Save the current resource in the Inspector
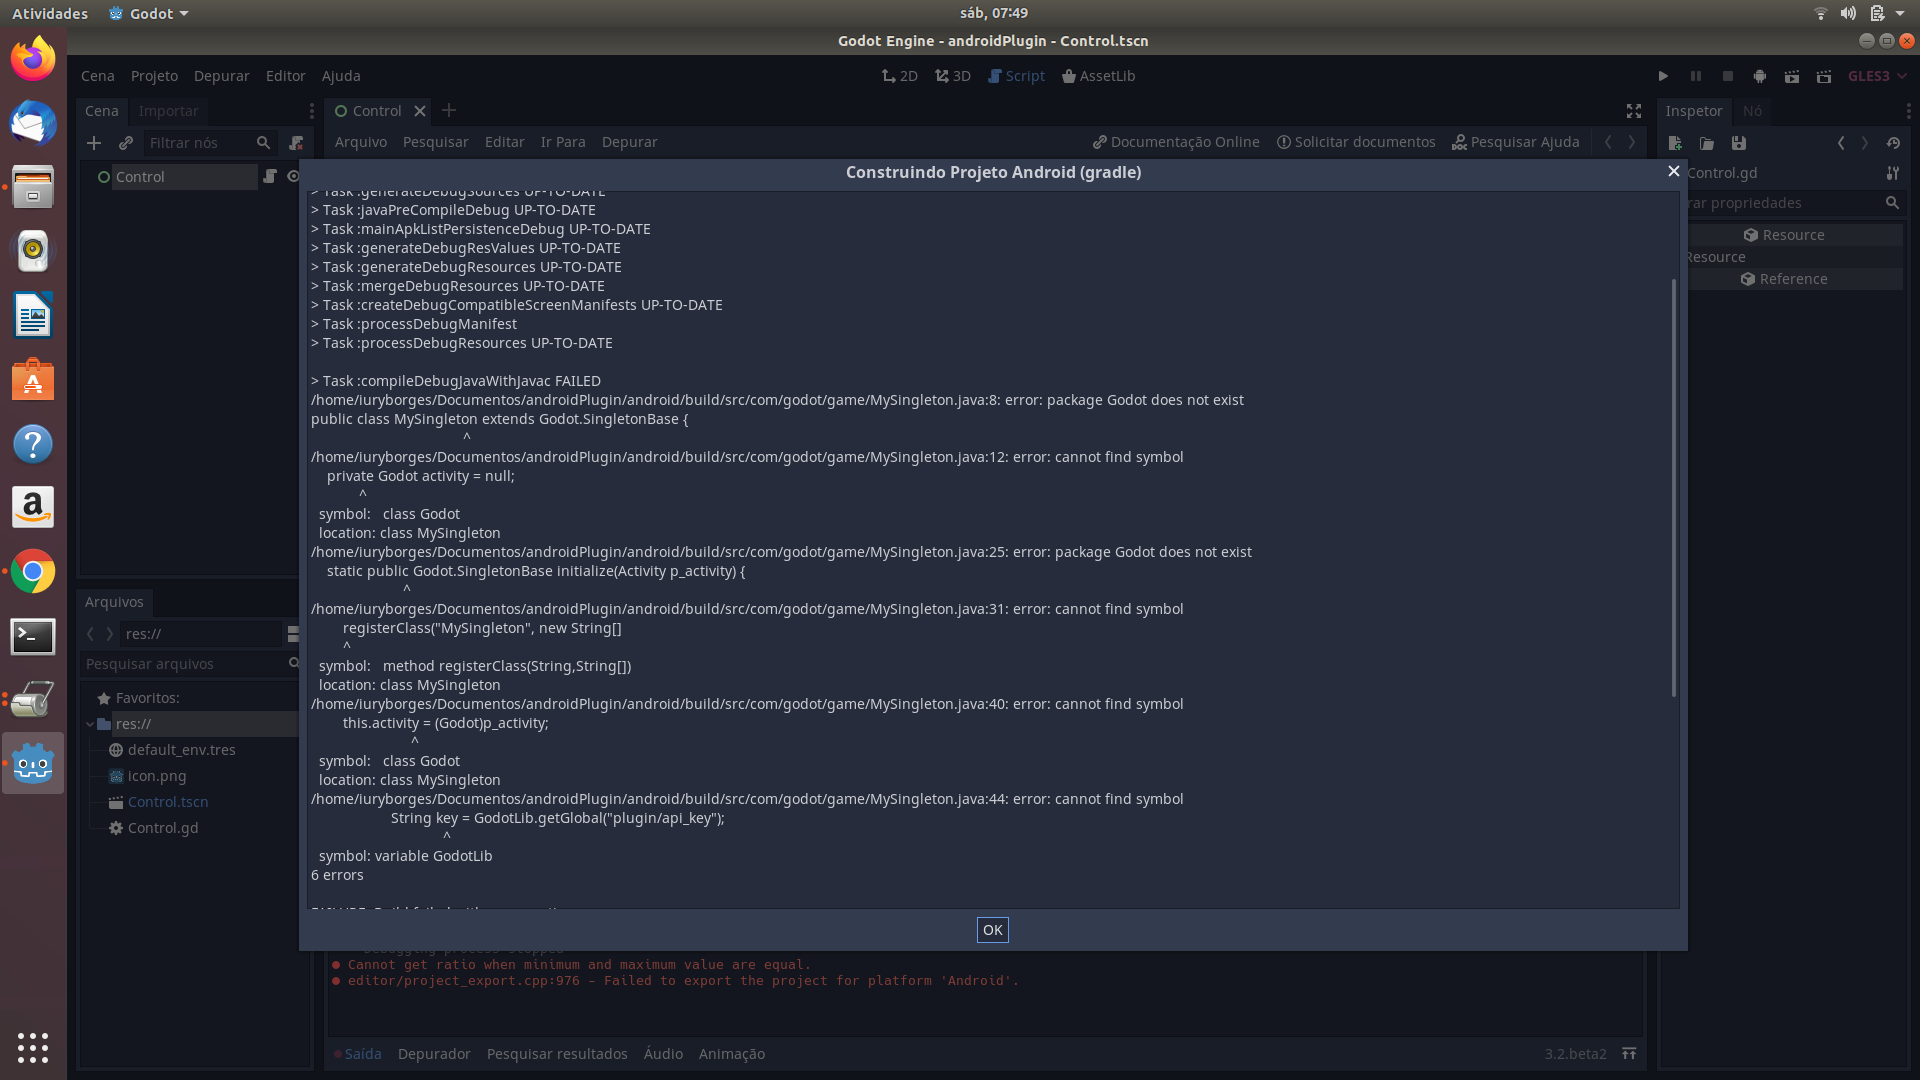Screen dimensions: 1920x1080 pyautogui.click(x=1740, y=143)
